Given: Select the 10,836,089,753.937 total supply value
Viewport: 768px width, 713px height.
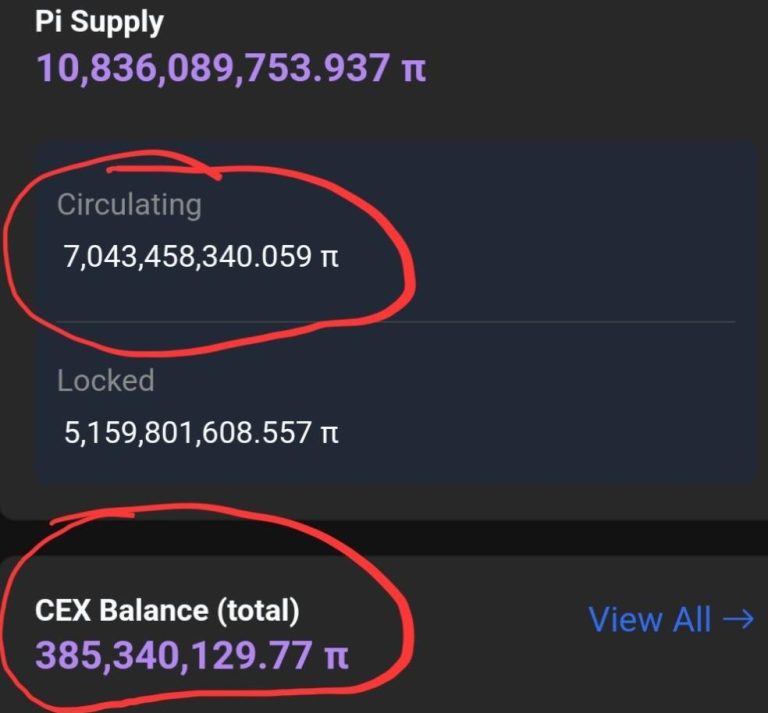Looking at the screenshot, I should (x=213, y=68).
